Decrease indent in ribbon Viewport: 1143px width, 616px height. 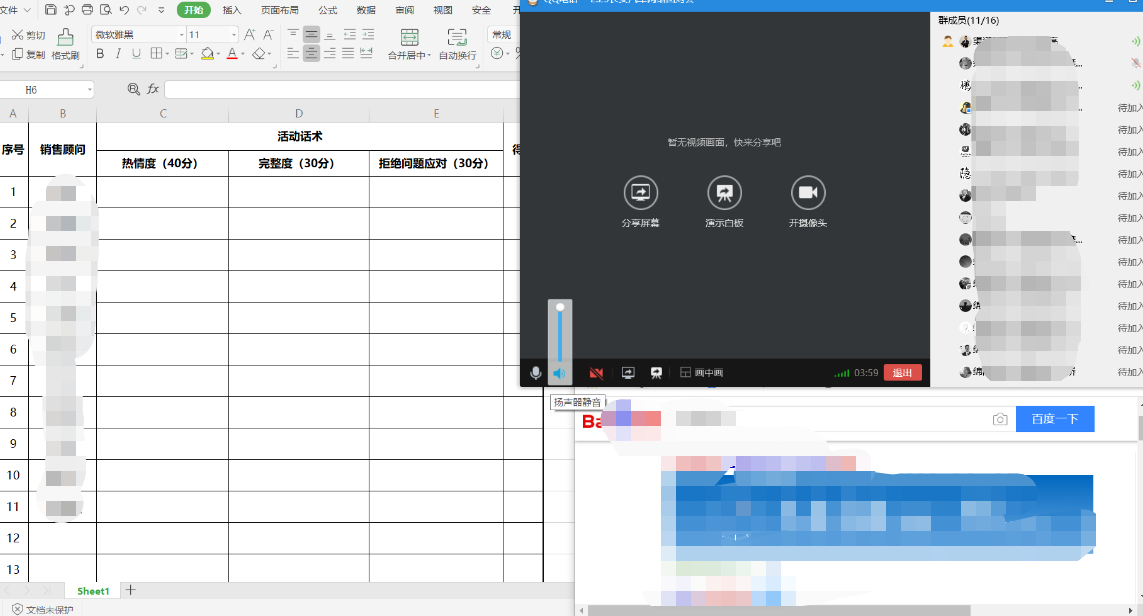tap(350, 34)
